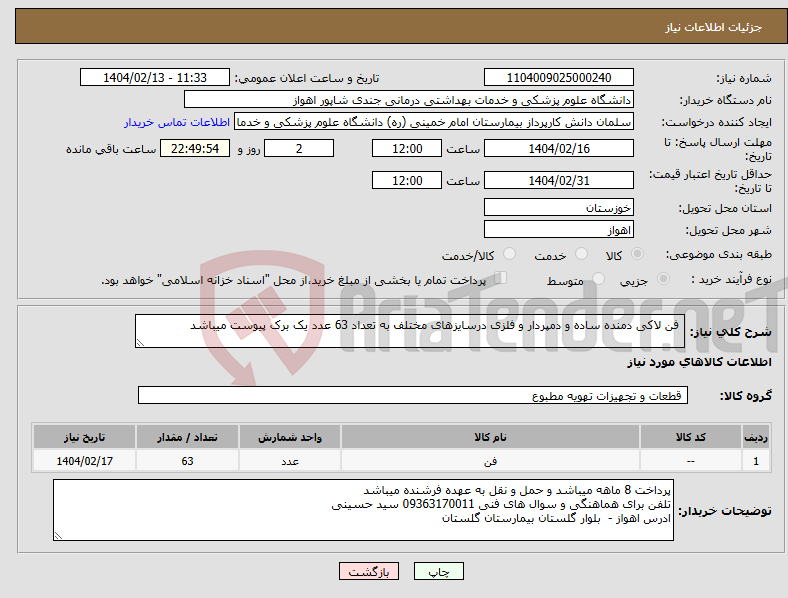Click the delivery city field اهواز
The height and width of the screenshot is (598, 788).
(x=558, y=230)
